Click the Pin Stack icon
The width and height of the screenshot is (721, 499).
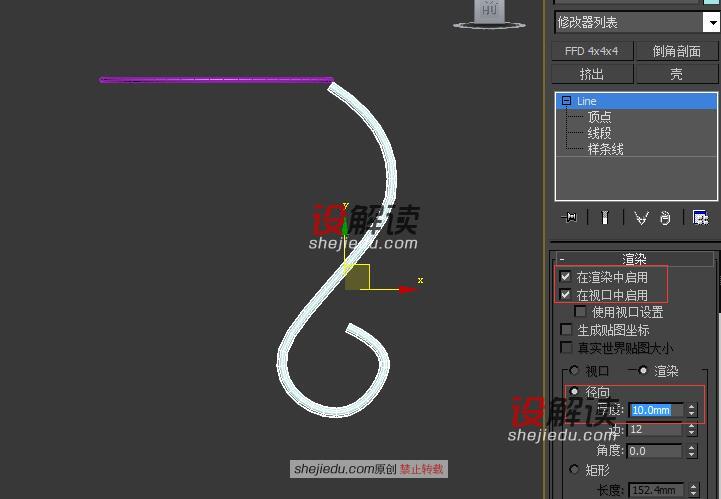click(x=569, y=217)
